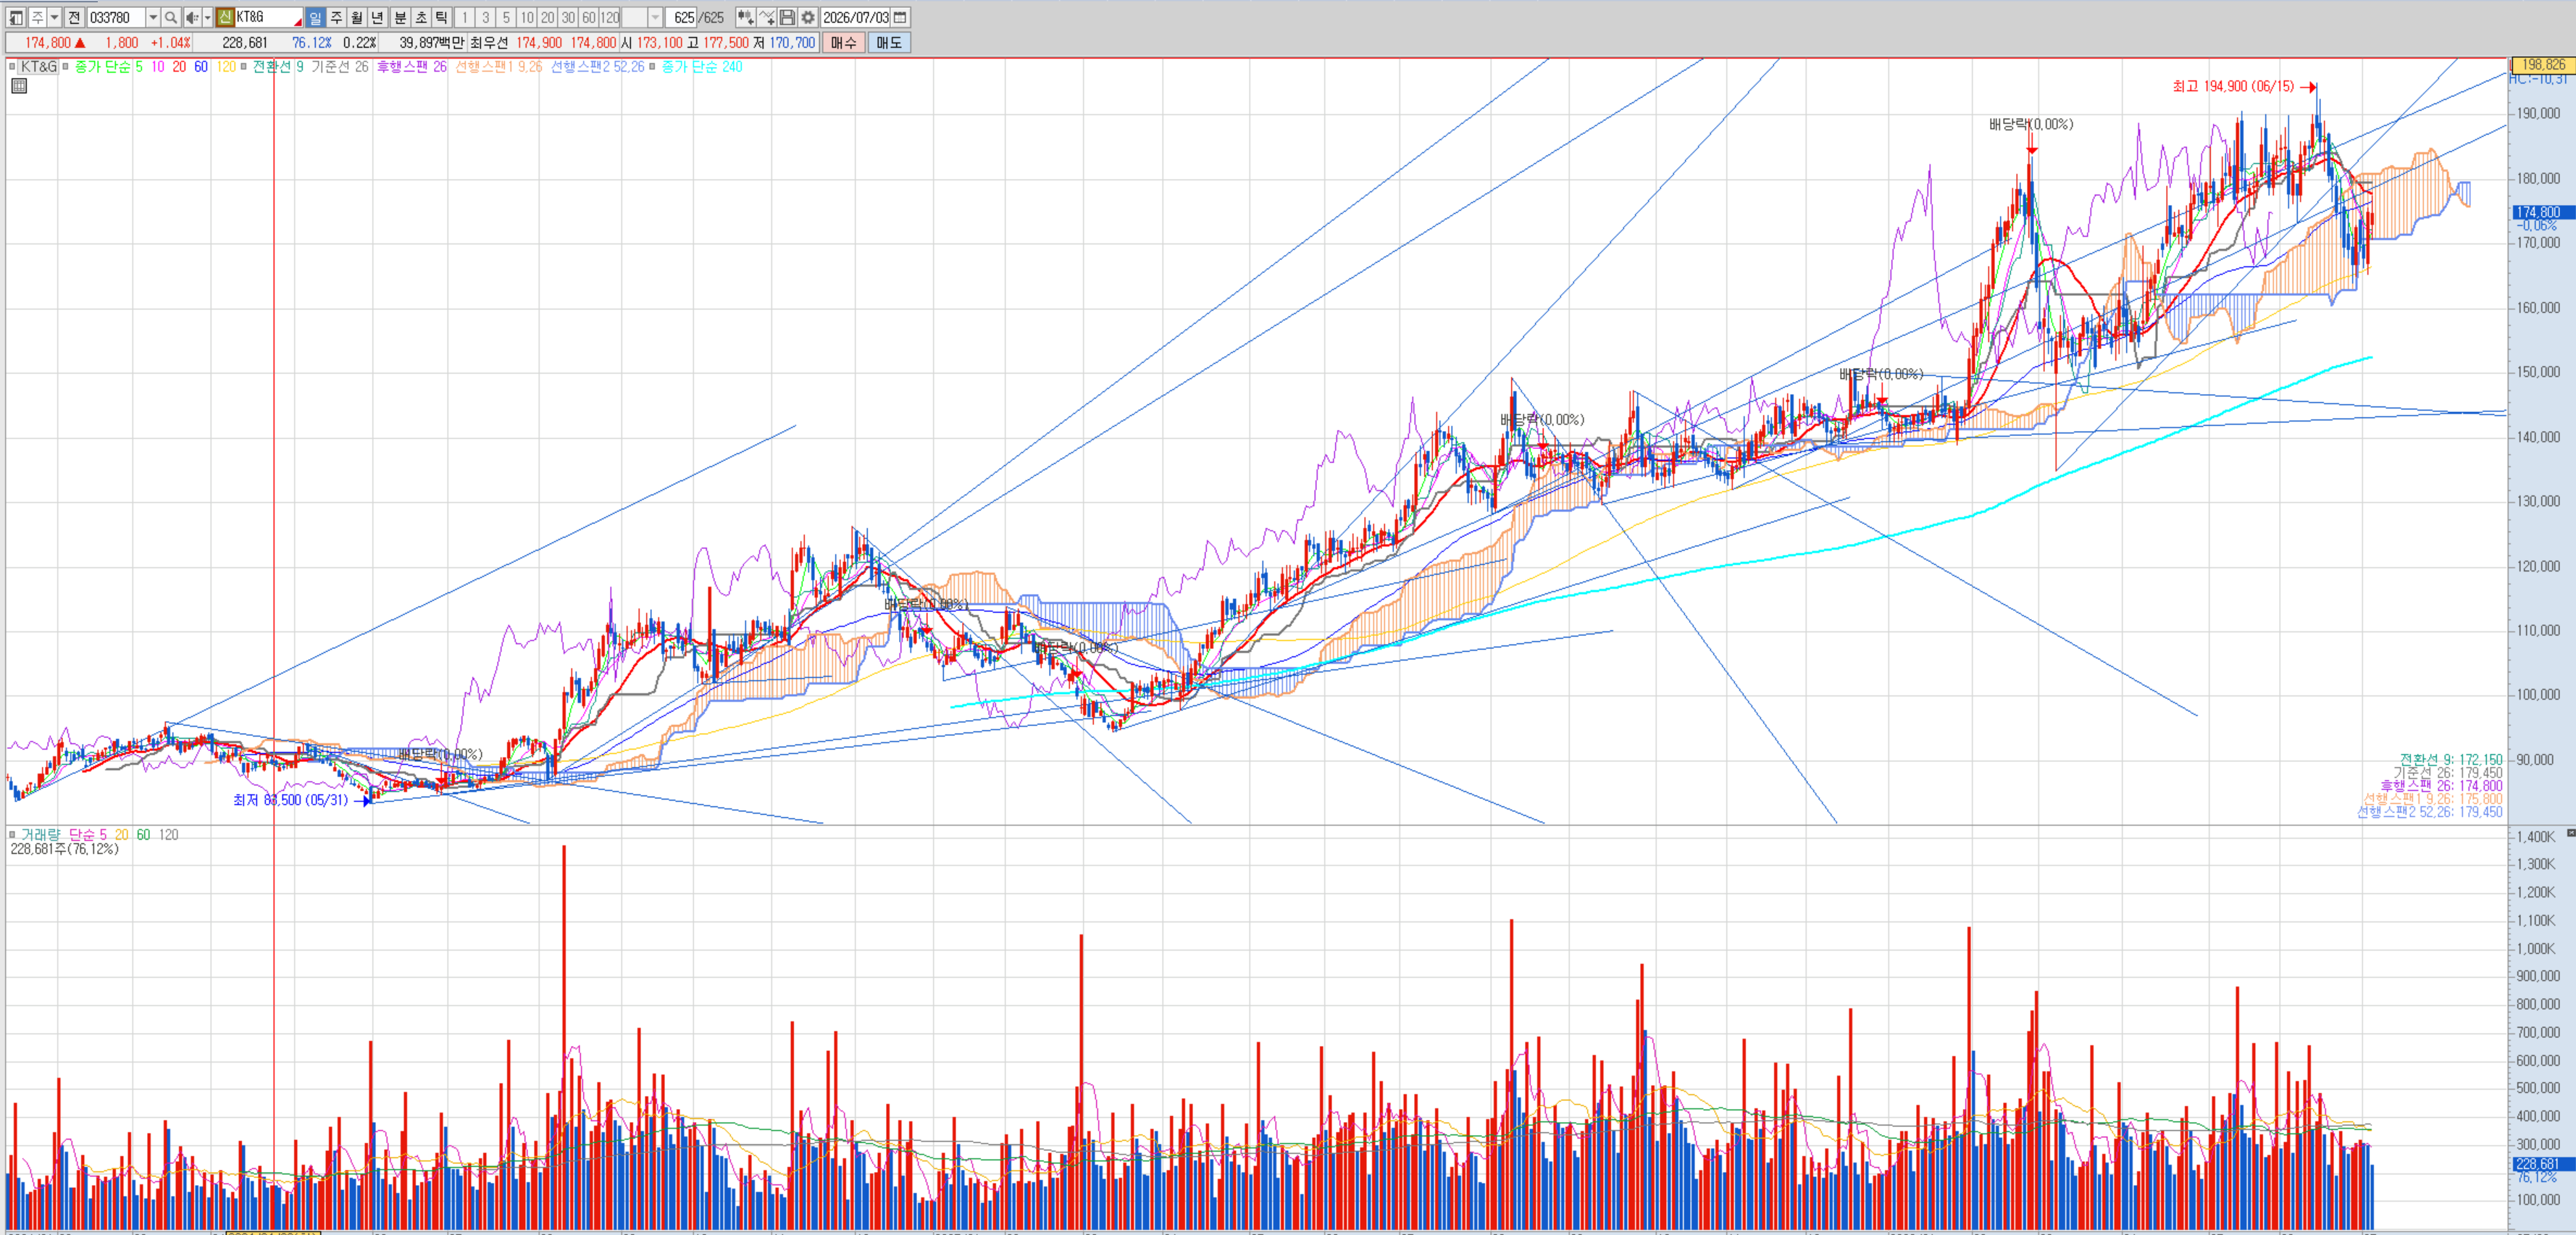Viewport: 2576px width, 1235px height.
Task: Click the 최우선 quote label in the info bar
Action: tap(489, 43)
